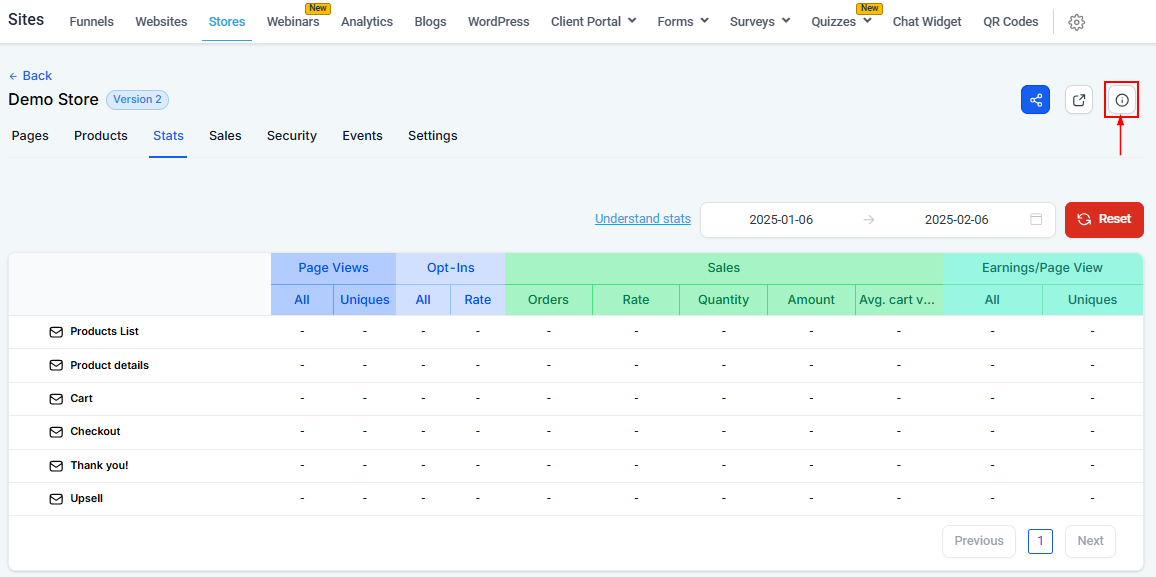Screen dimensions: 1156x577
Task: Click envelope icon beside Upsell
Action: pos(56,499)
